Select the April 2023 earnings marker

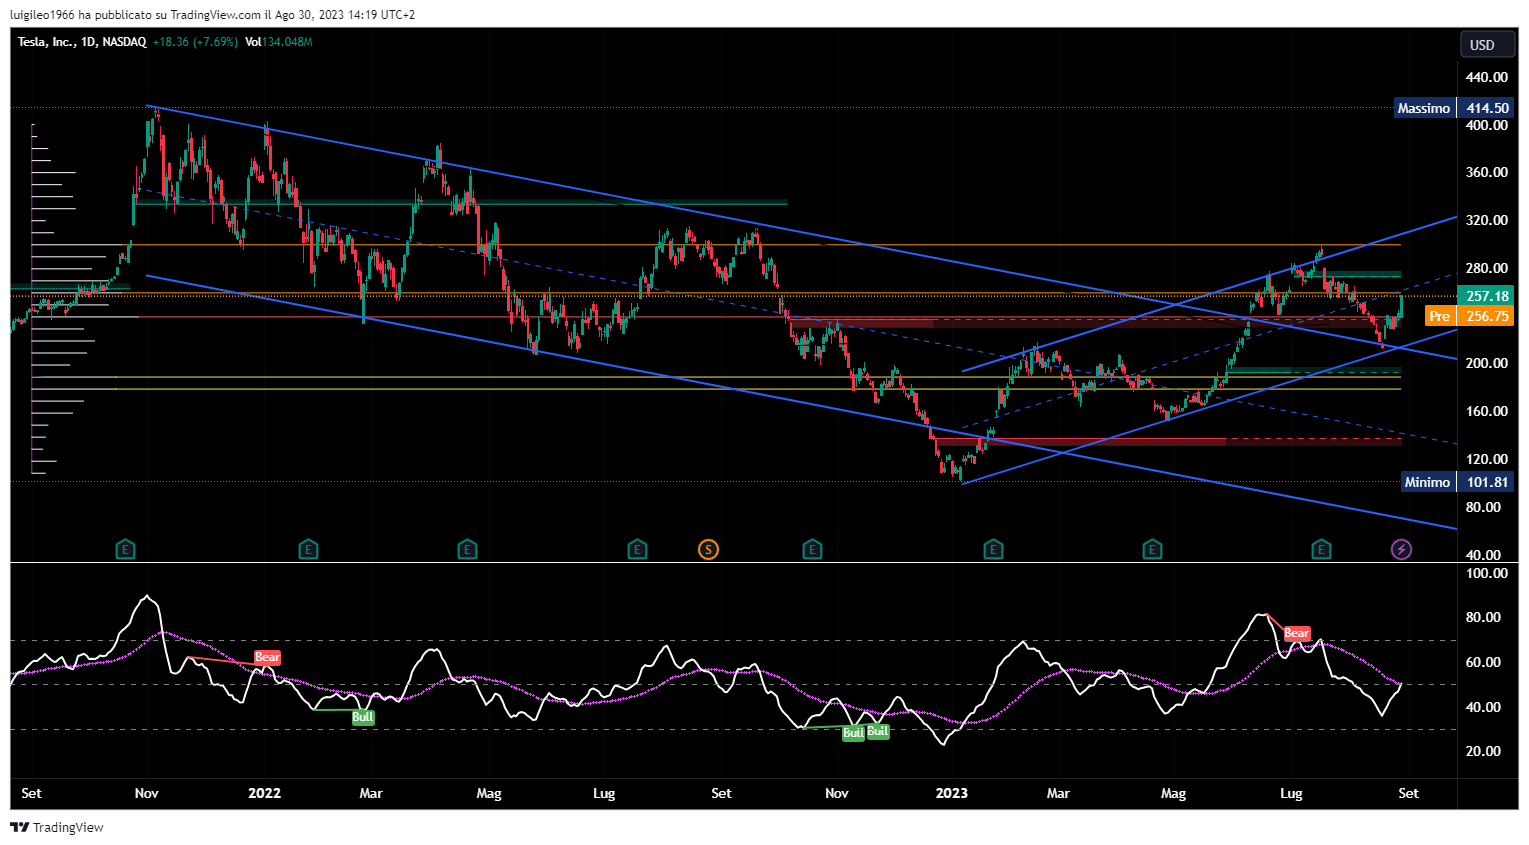click(x=1152, y=549)
